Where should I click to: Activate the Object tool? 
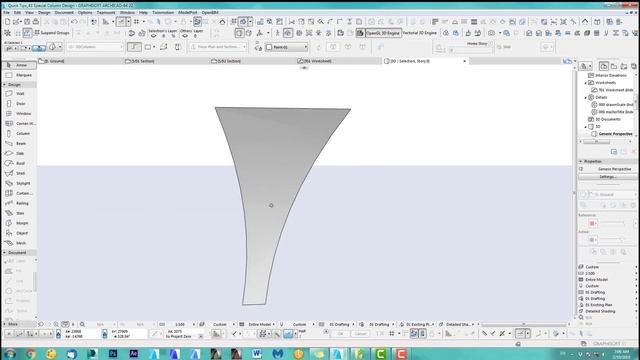pyautogui.click(x=19, y=233)
